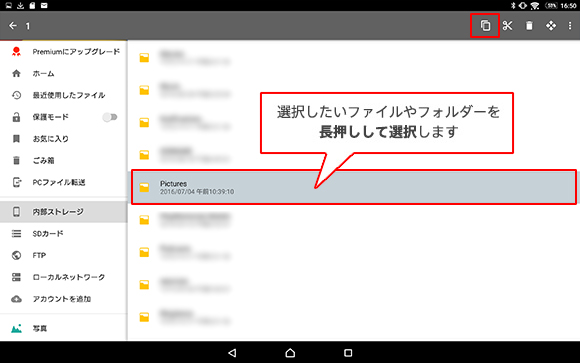Tap the Android back navigation button
580x363 pixels.
tap(232, 353)
